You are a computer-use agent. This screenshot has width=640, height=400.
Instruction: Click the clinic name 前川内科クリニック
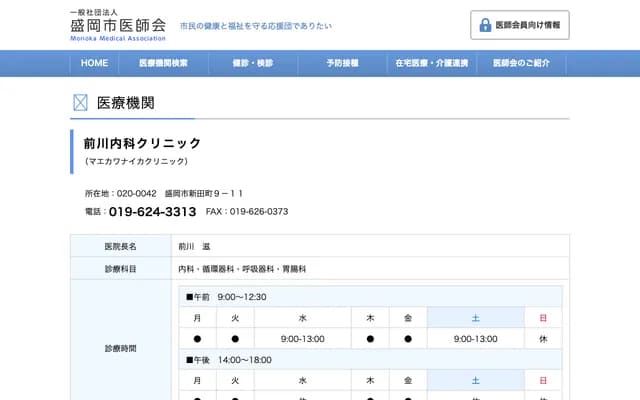click(142, 143)
